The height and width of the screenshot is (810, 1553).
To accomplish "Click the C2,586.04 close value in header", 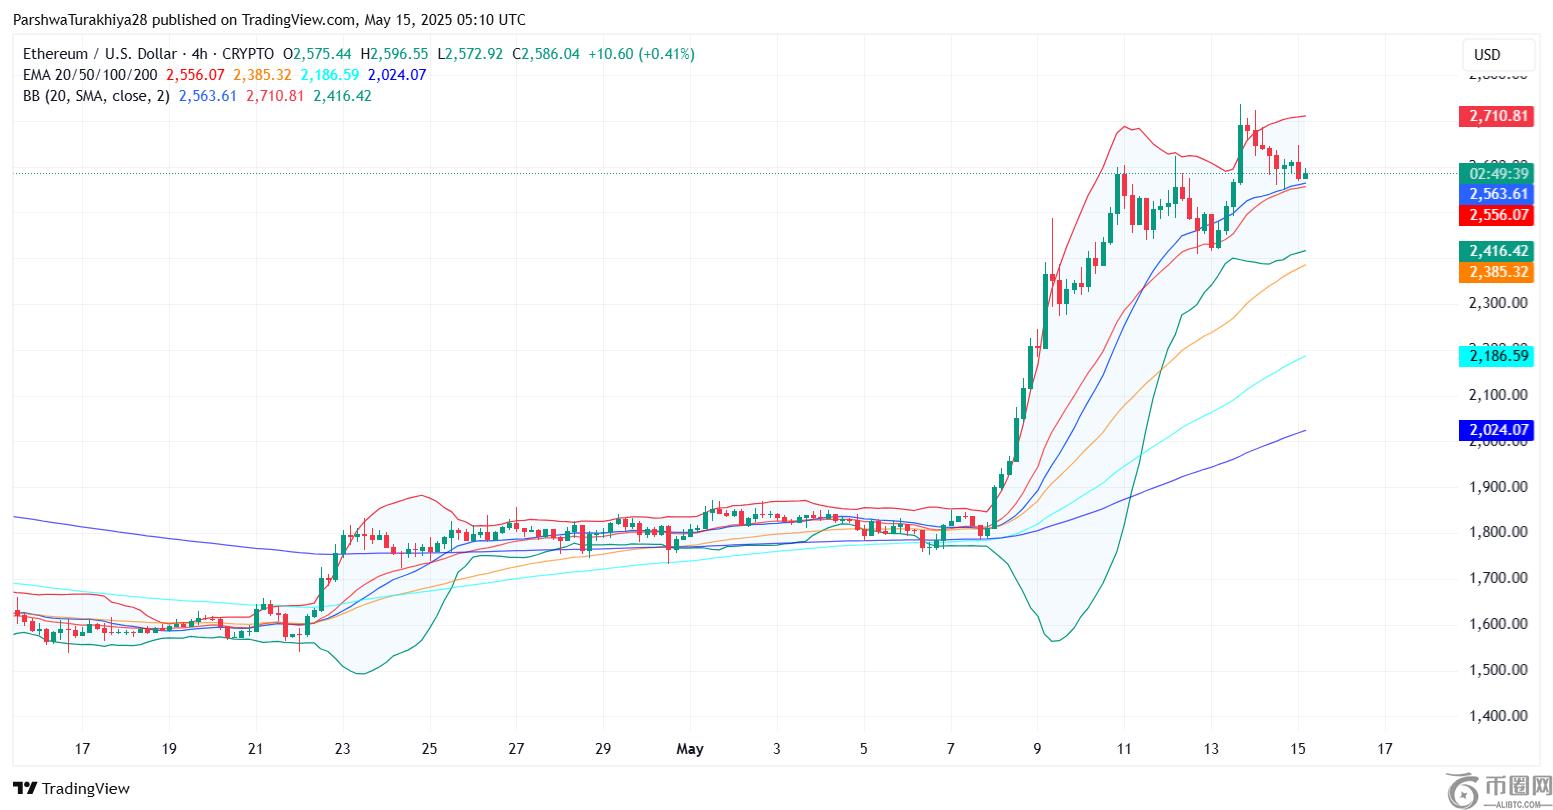I will click(546, 54).
